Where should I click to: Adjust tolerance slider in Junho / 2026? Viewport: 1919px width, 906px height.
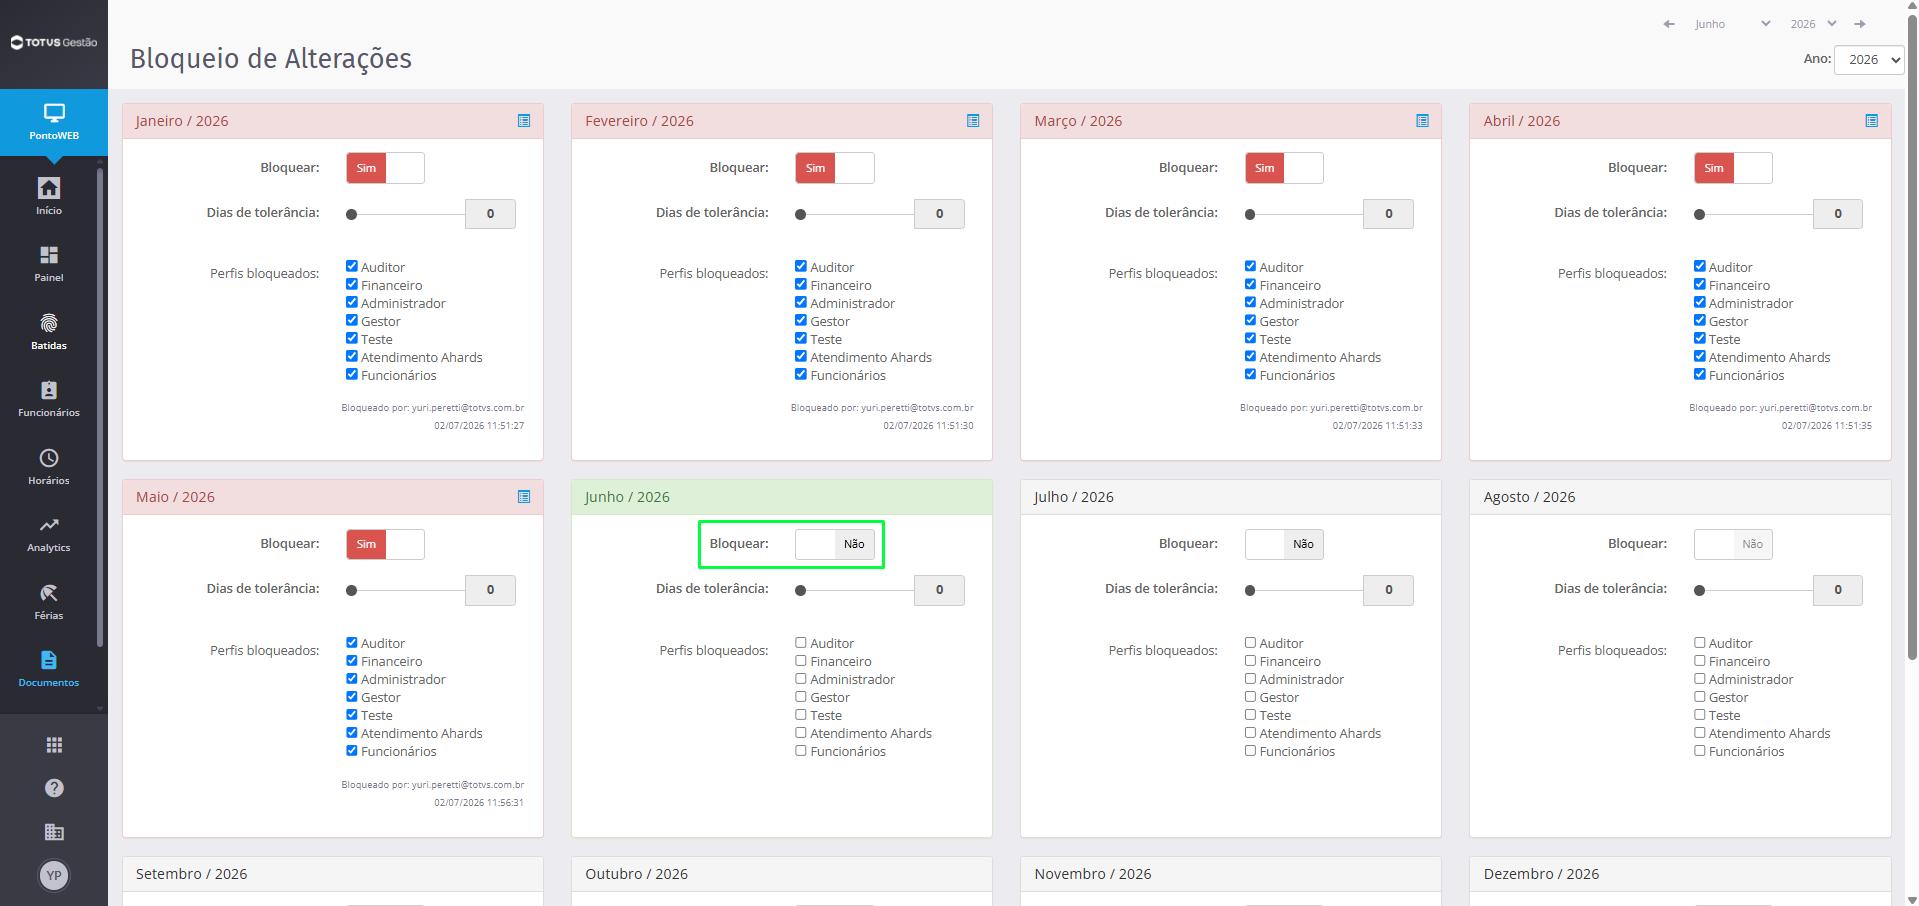[854, 590]
